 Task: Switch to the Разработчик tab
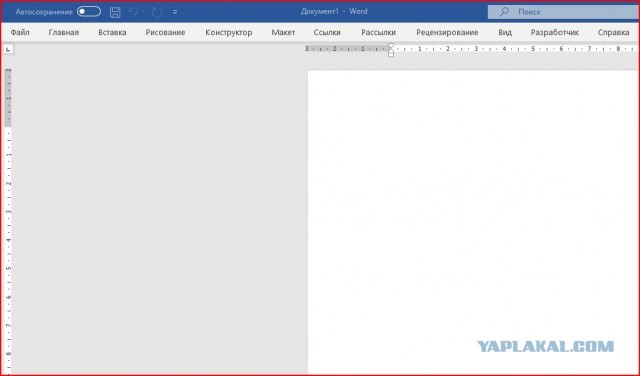tap(555, 32)
